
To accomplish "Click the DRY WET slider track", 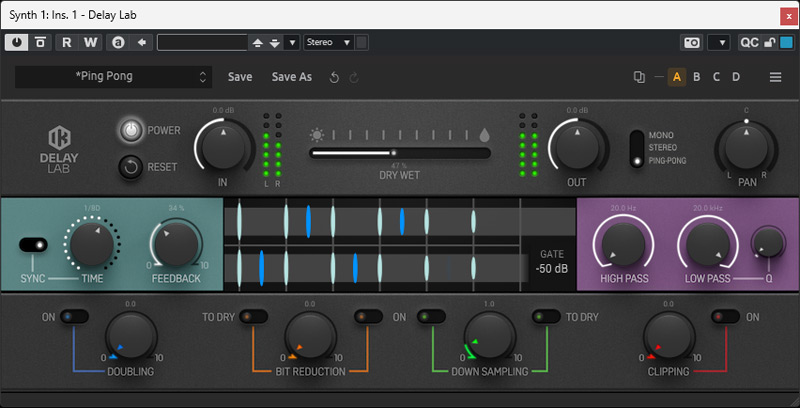I will (x=400, y=153).
